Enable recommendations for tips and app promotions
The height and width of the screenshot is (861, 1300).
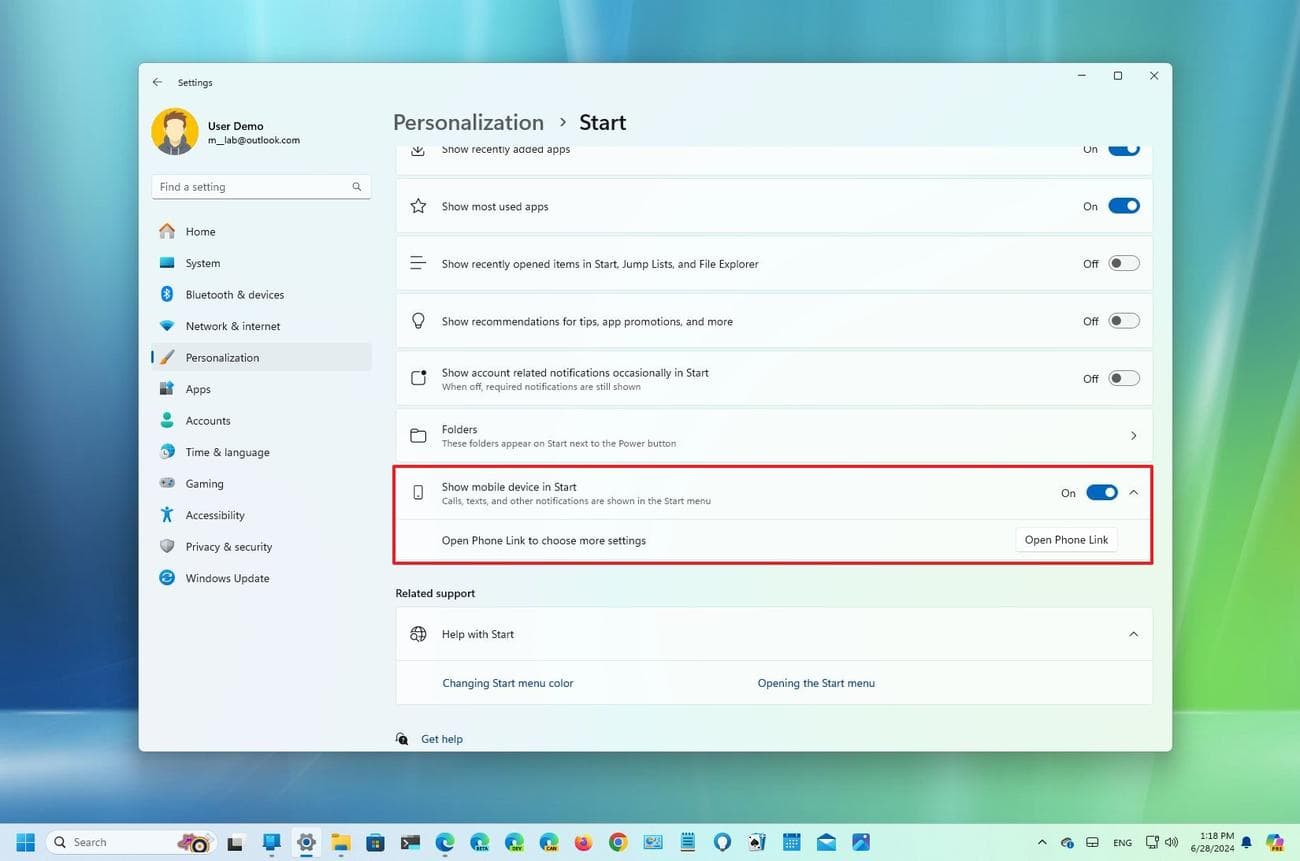(x=1124, y=321)
